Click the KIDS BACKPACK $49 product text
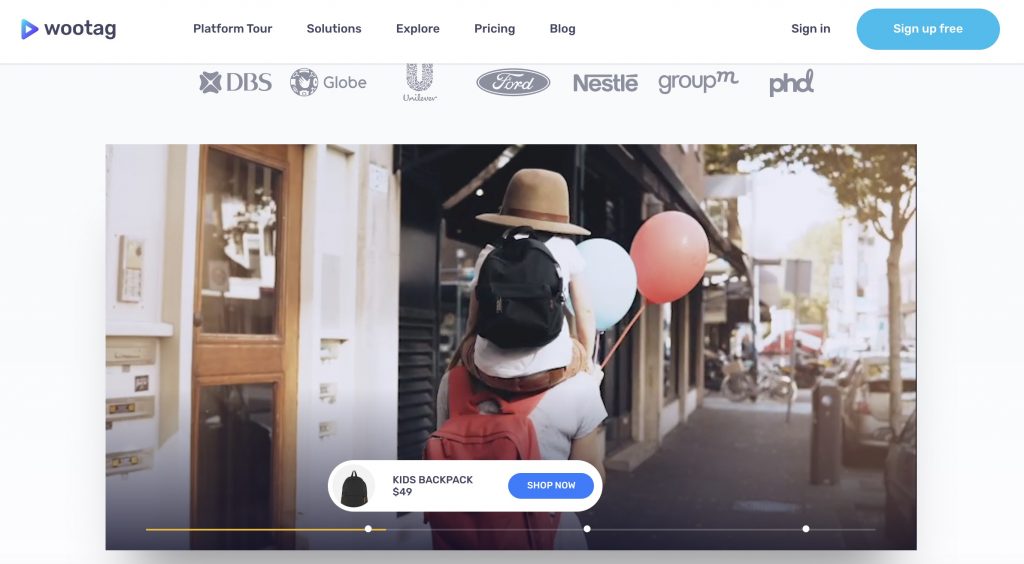The height and width of the screenshot is (564, 1024). pyautogui.click(x=432, y=486)
